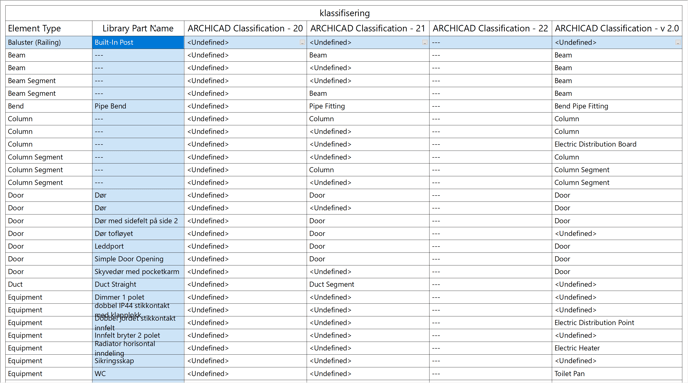Click the Pipe Bend library part cell
Screen dimensions: 688x383
tap(138, 106)
